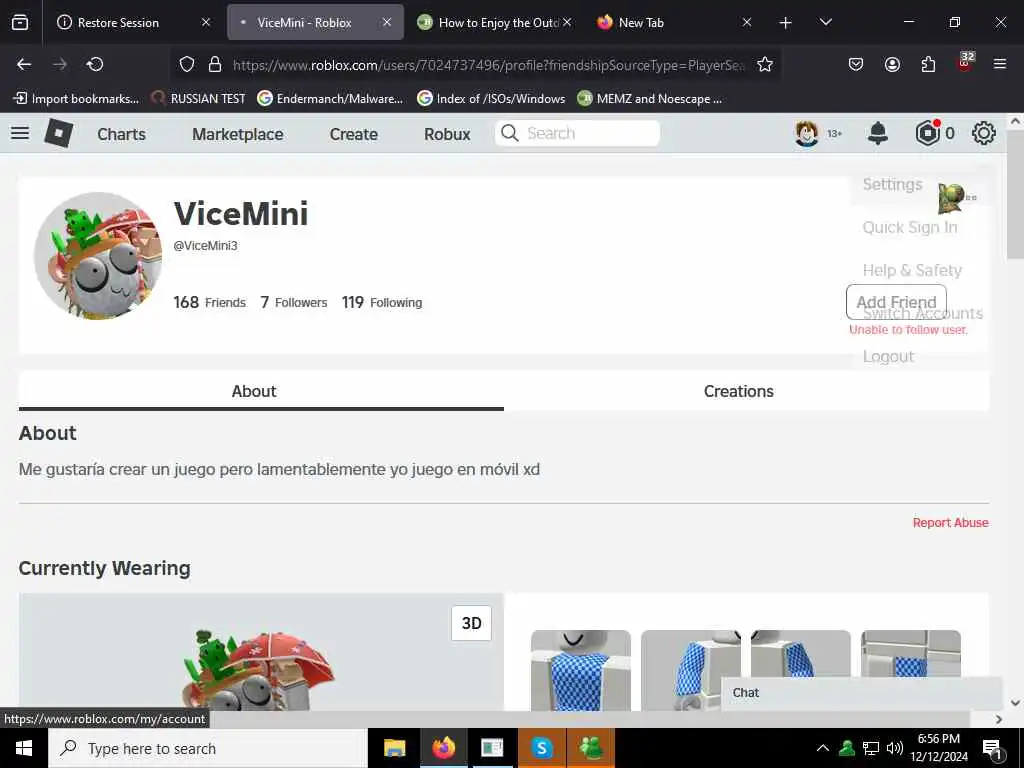Click Import bookmarks in bookmarks bar
This screenshot has width=1024, height=768.
[76, 99]
